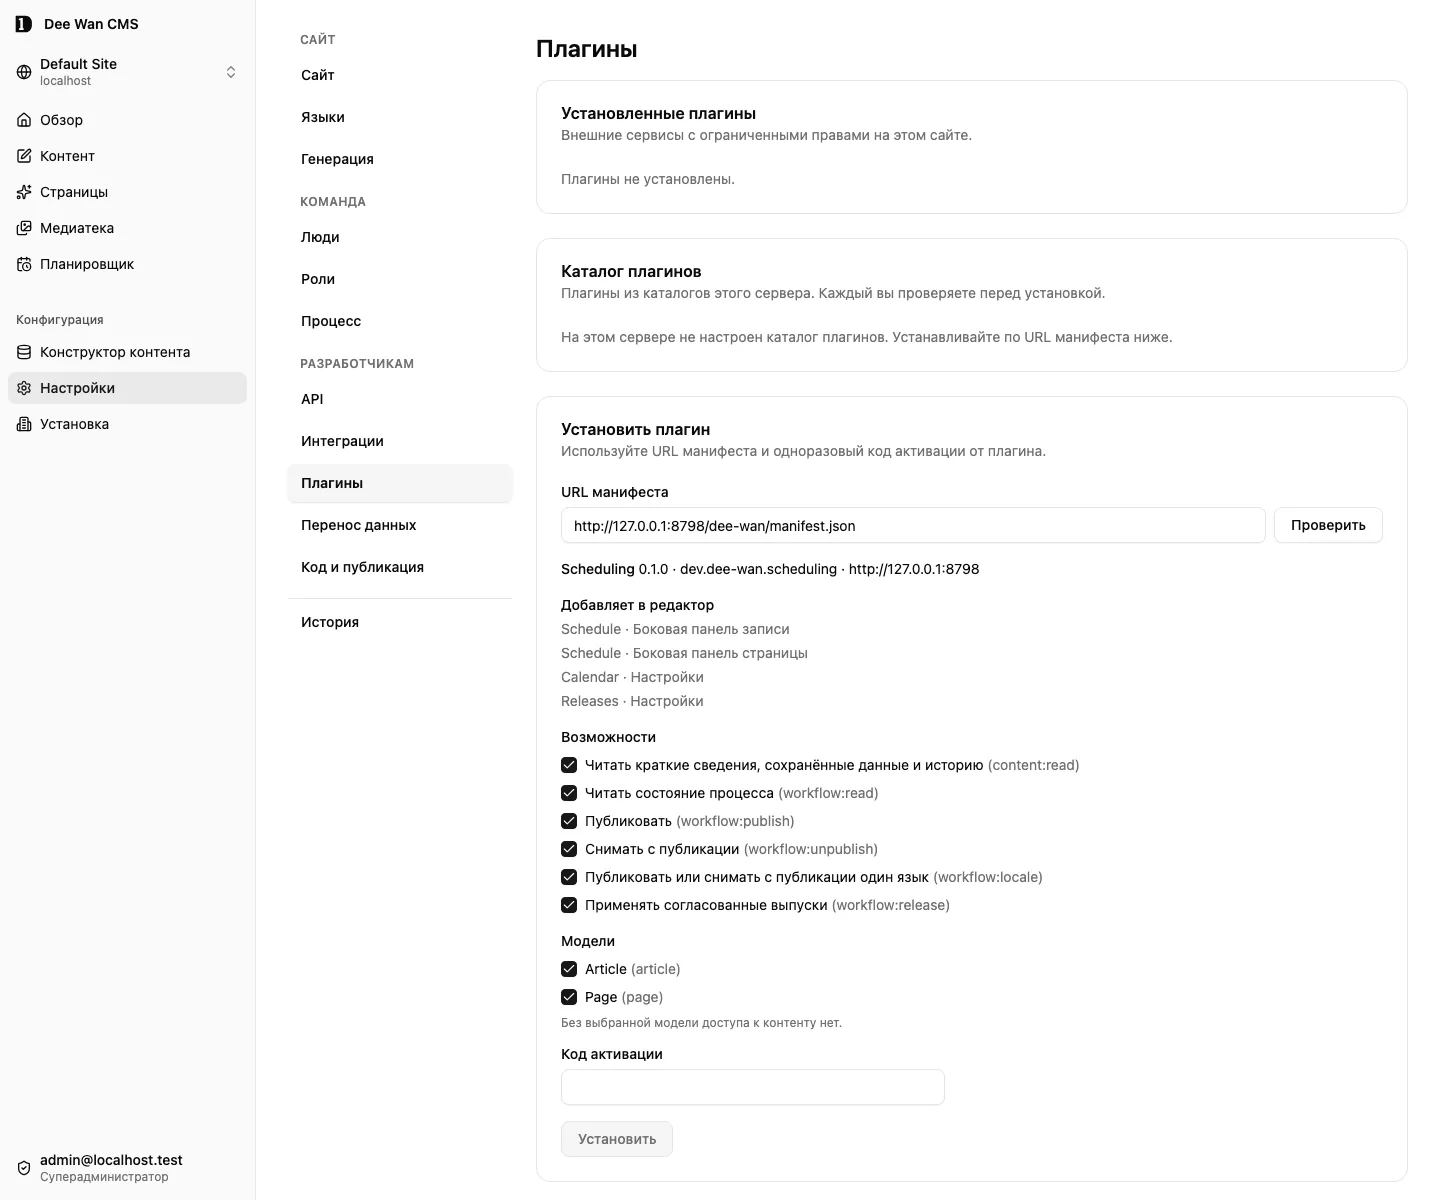
Task: Click the Контент pencil icon
Action: click(x=24, y=156)
